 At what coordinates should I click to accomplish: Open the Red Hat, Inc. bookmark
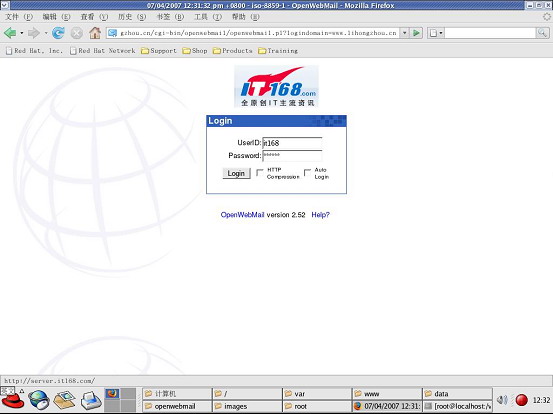34,51
